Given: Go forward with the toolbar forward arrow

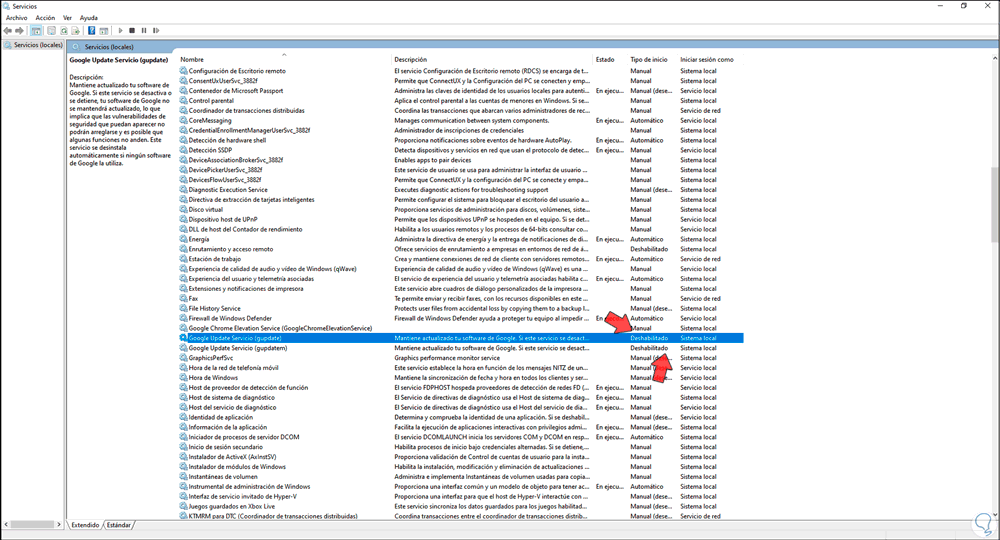Looking at the screenshot, I should coord(20,31).
